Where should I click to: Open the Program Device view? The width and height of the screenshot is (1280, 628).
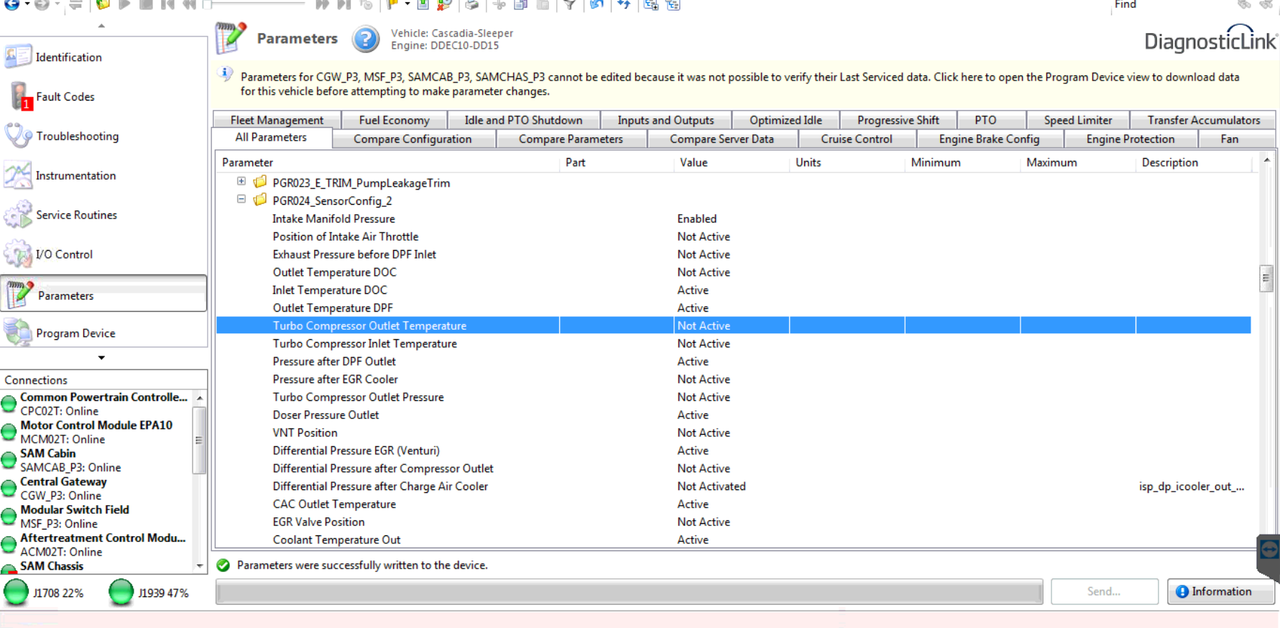pos(104,333)
